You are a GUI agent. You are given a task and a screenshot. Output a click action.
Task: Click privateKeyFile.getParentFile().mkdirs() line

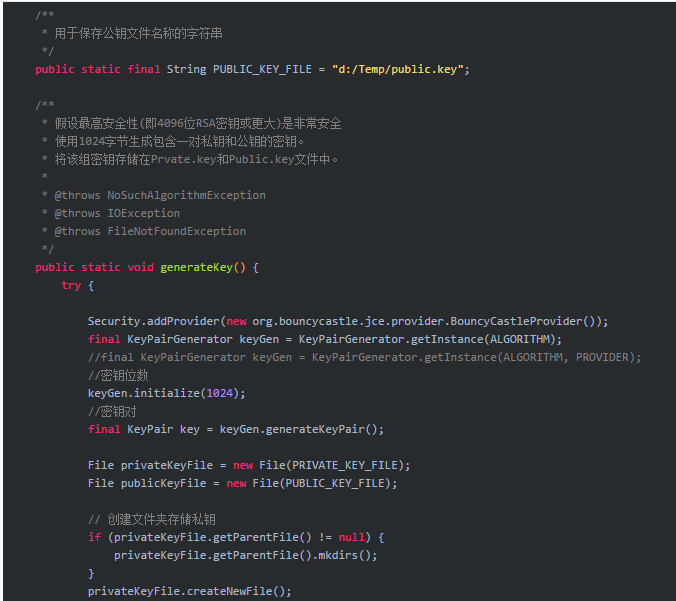pyautogui.click(x=245, y=555)
